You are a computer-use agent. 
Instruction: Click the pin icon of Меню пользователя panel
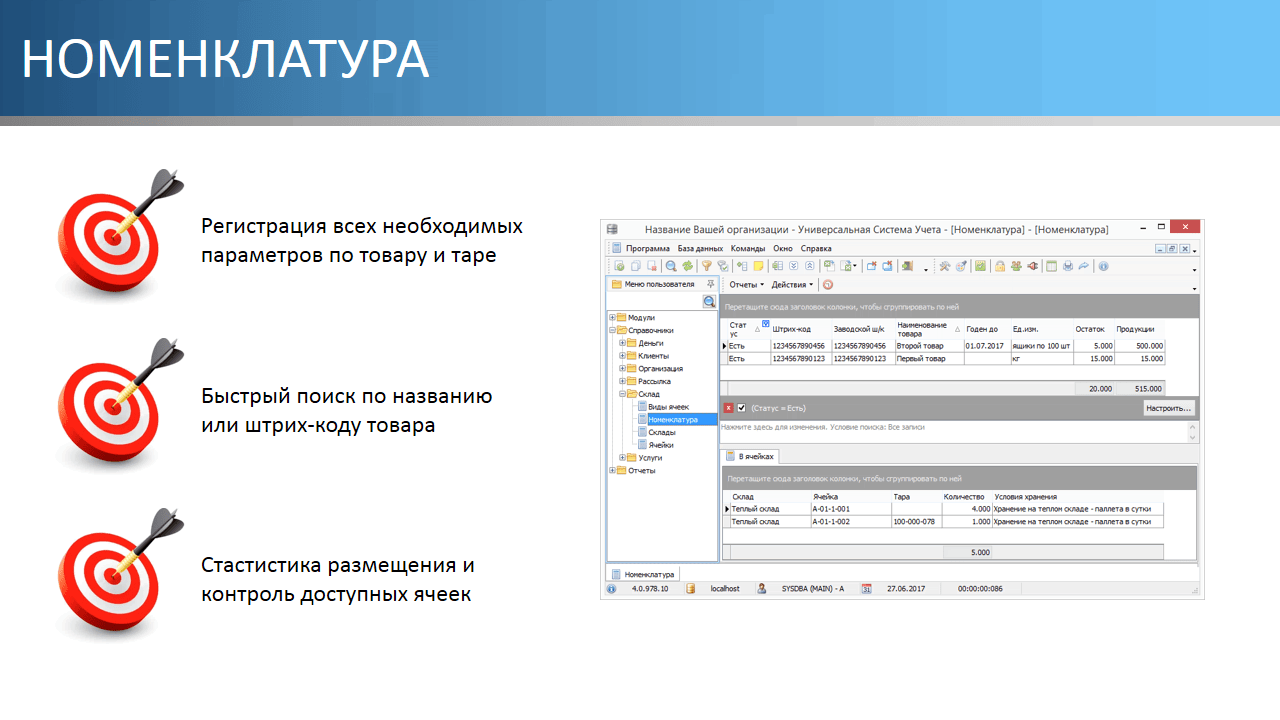point(710,284)
